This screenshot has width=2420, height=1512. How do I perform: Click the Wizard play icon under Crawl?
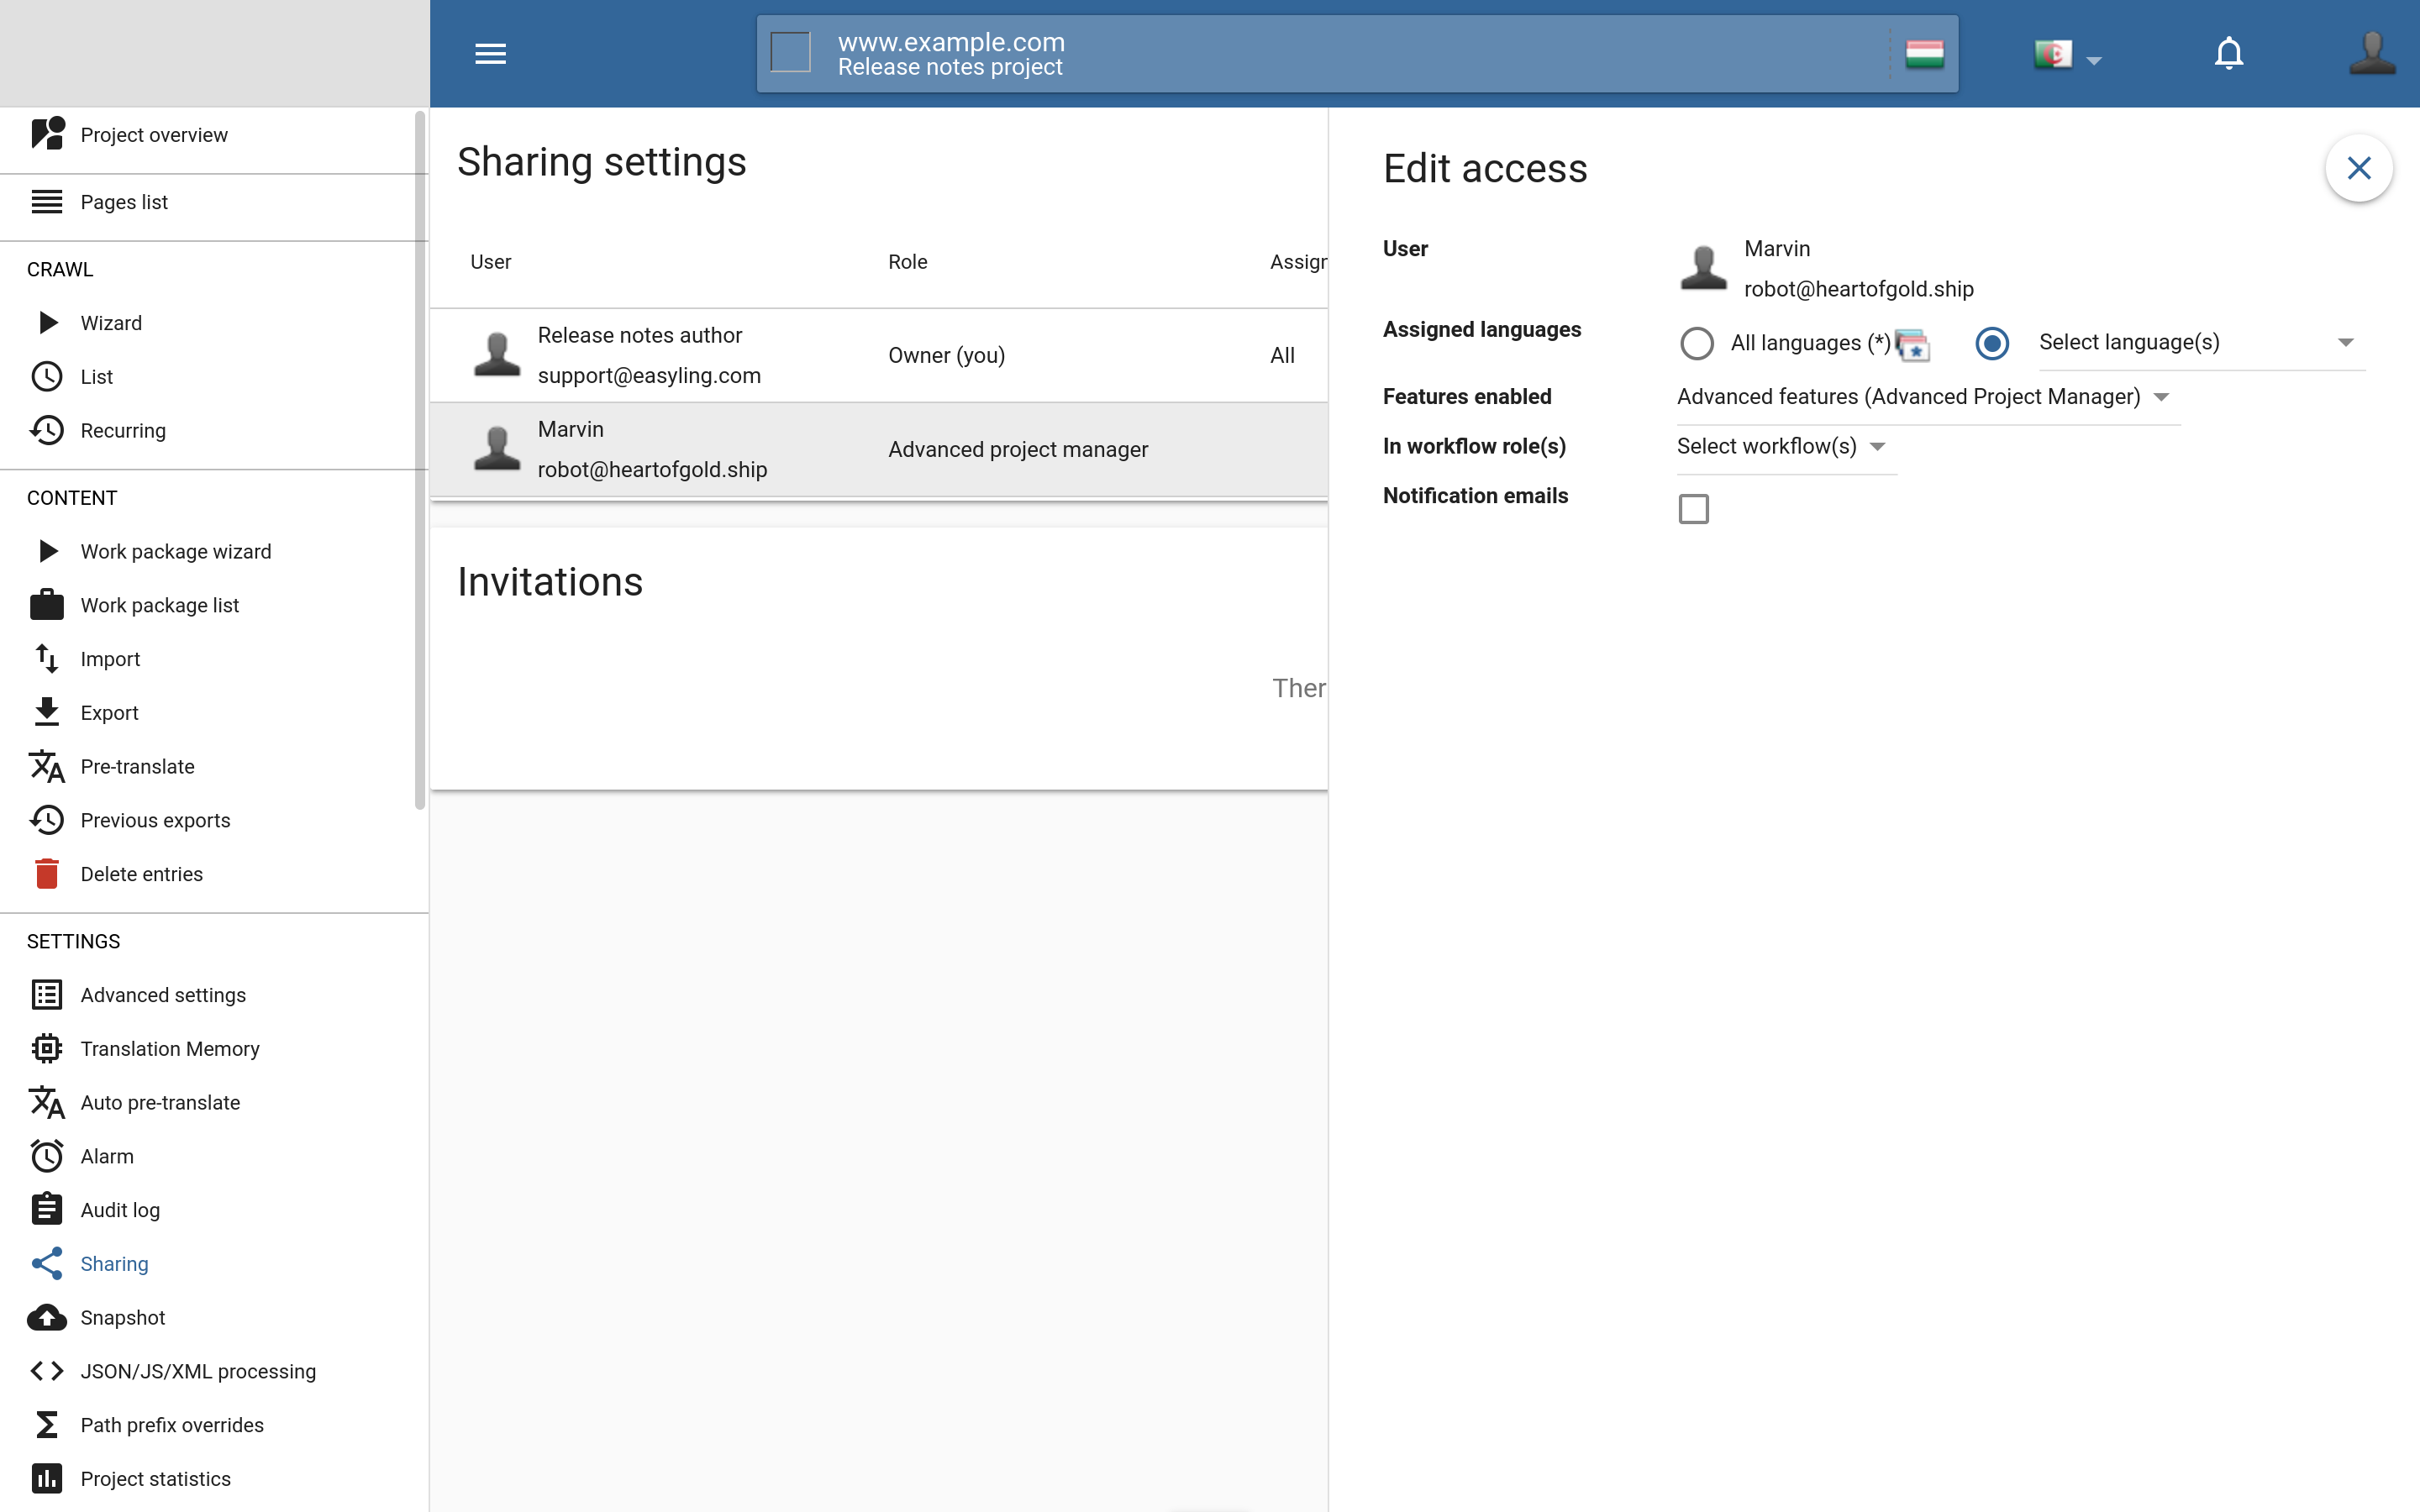coord(47,322)
